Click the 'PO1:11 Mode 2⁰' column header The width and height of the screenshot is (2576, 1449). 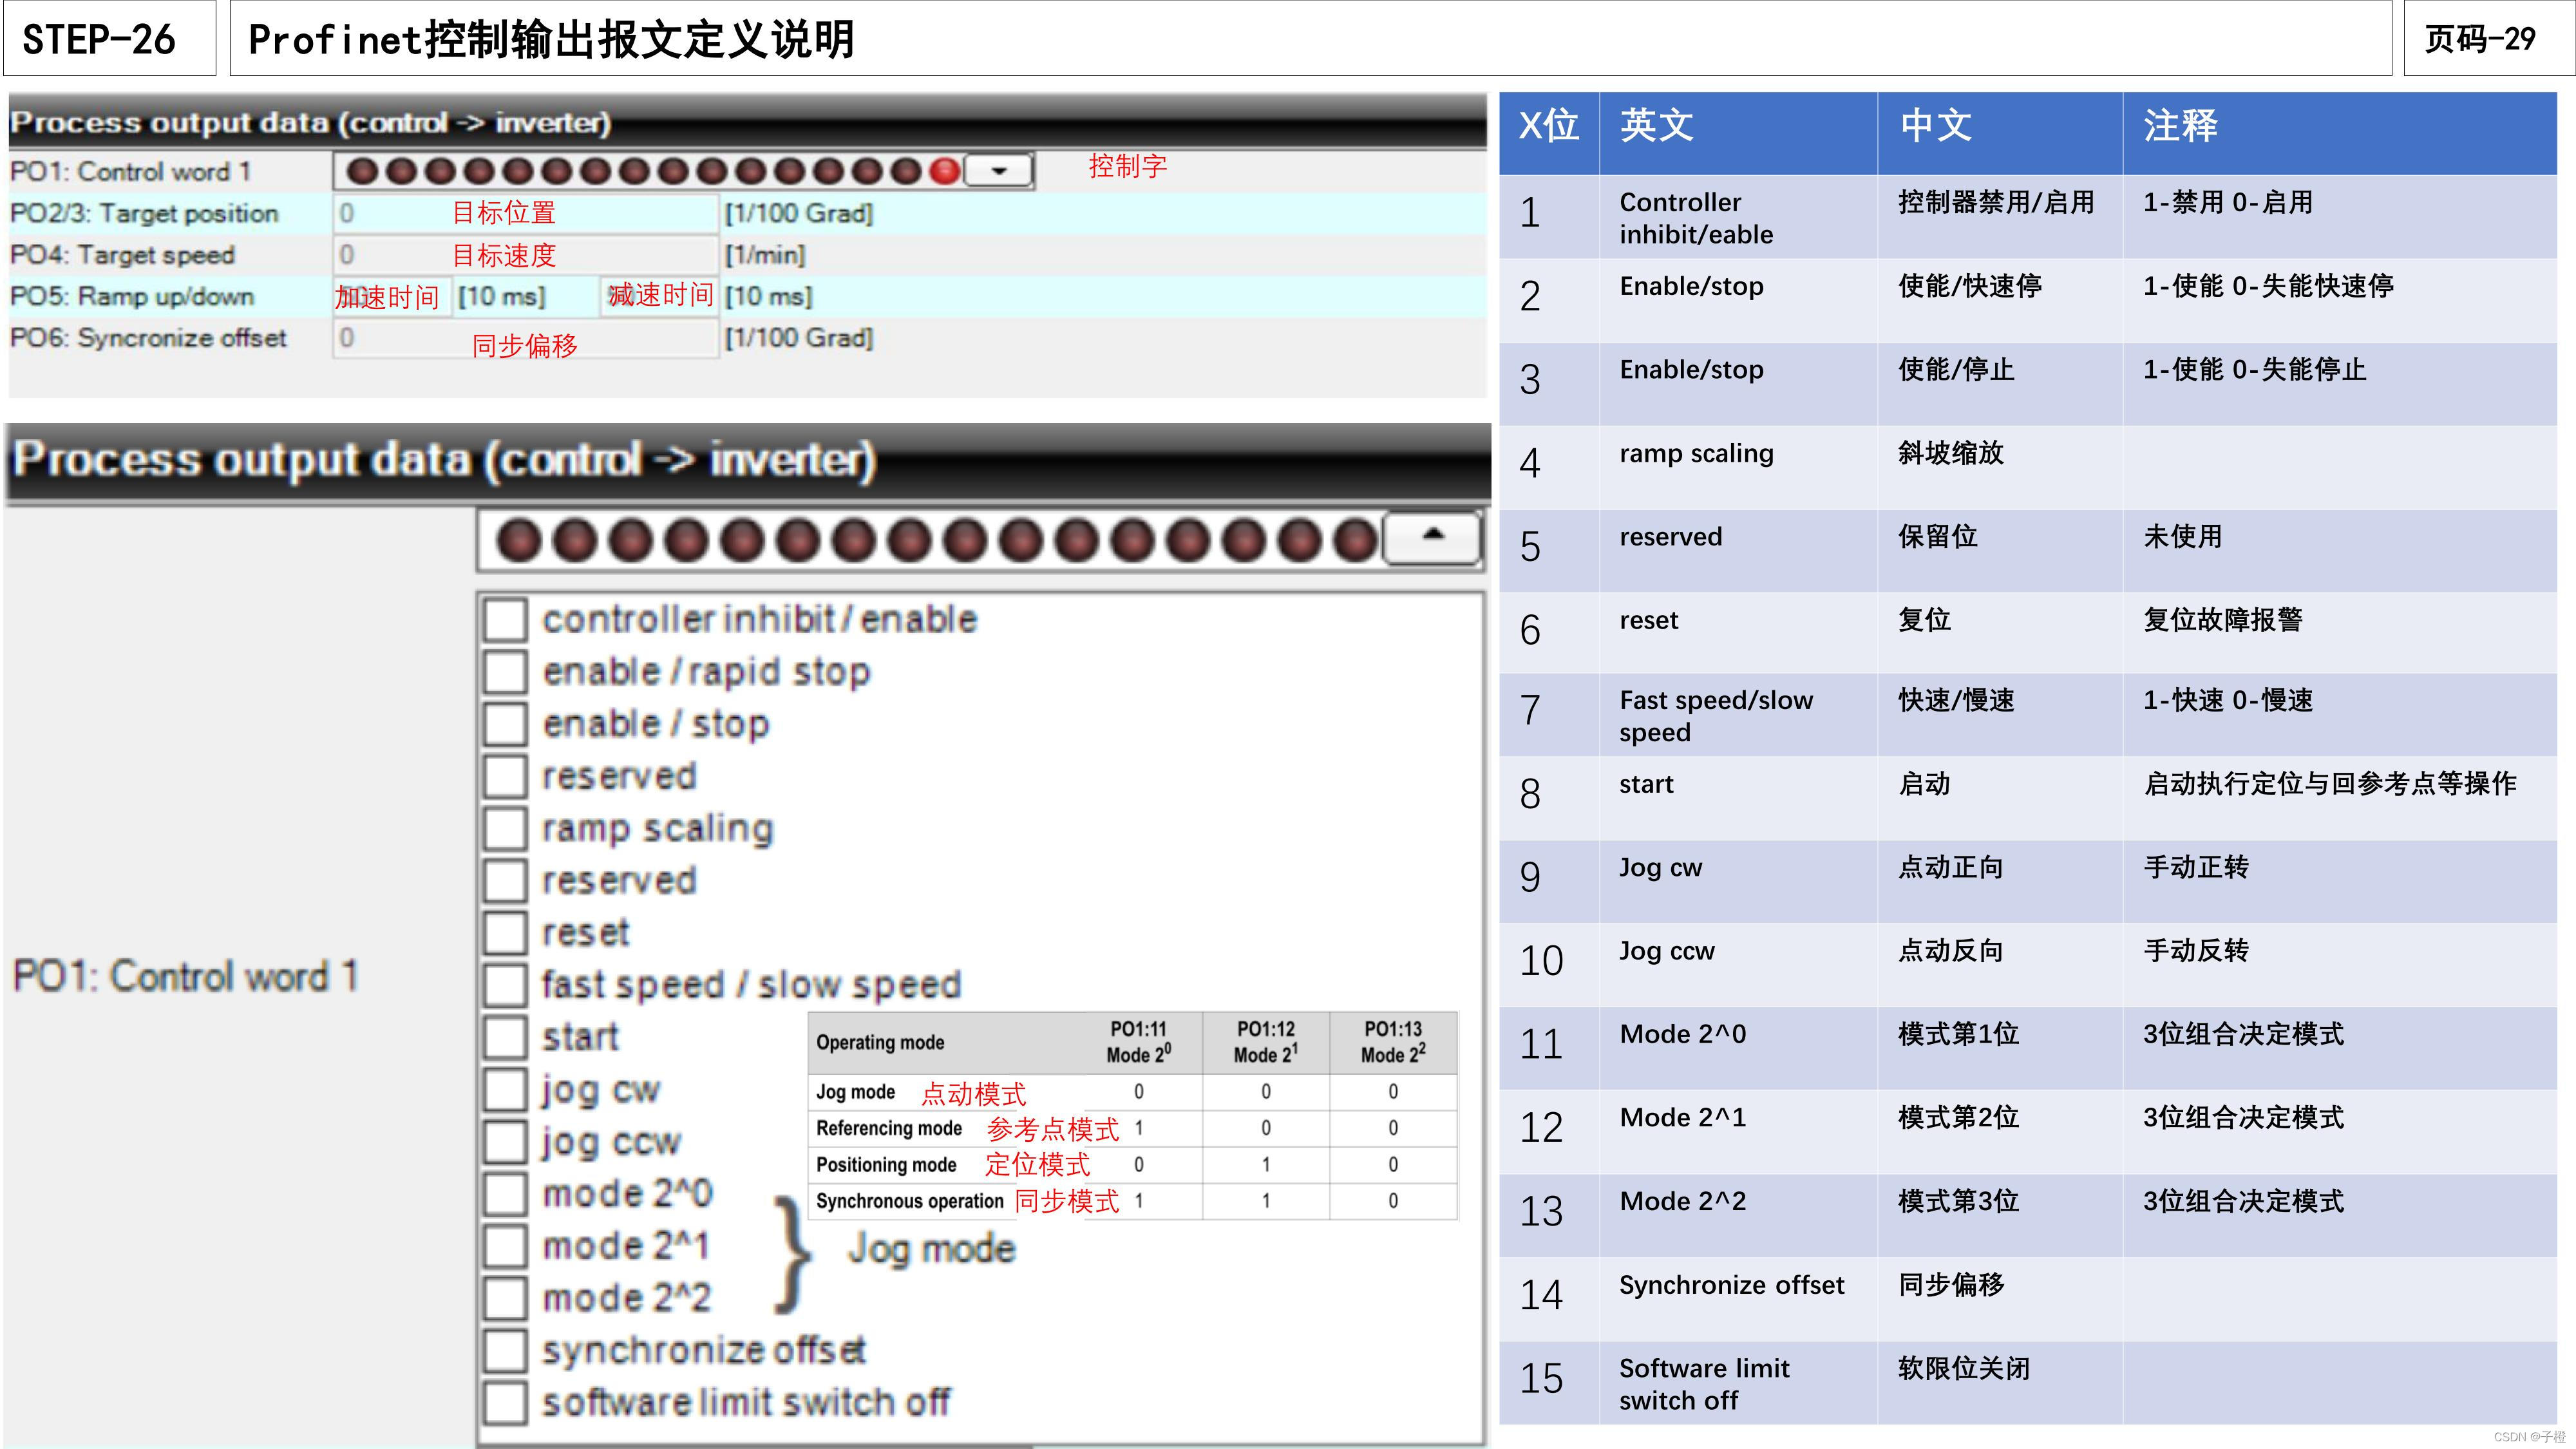(1139, 1042)
